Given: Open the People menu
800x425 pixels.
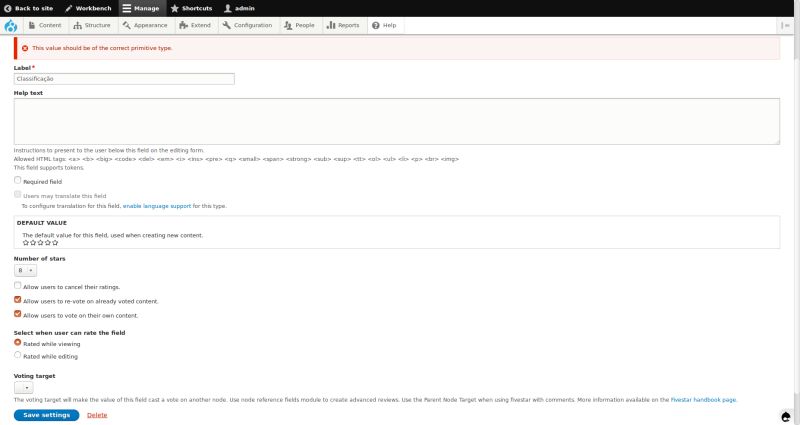Looking at the screenshot, I should pyautogui.click(x=299, y=25).
